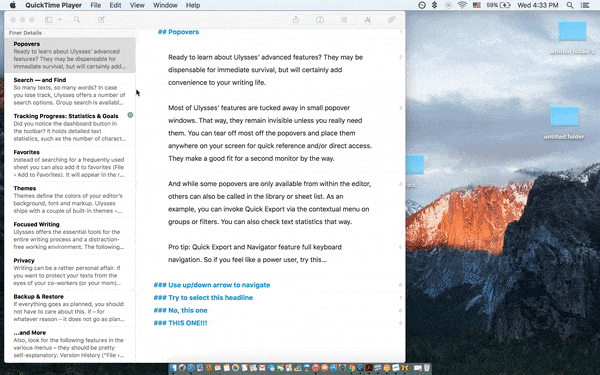Click the Time Machine menu bar icon

pyautogui.click(x=422, y=5)
